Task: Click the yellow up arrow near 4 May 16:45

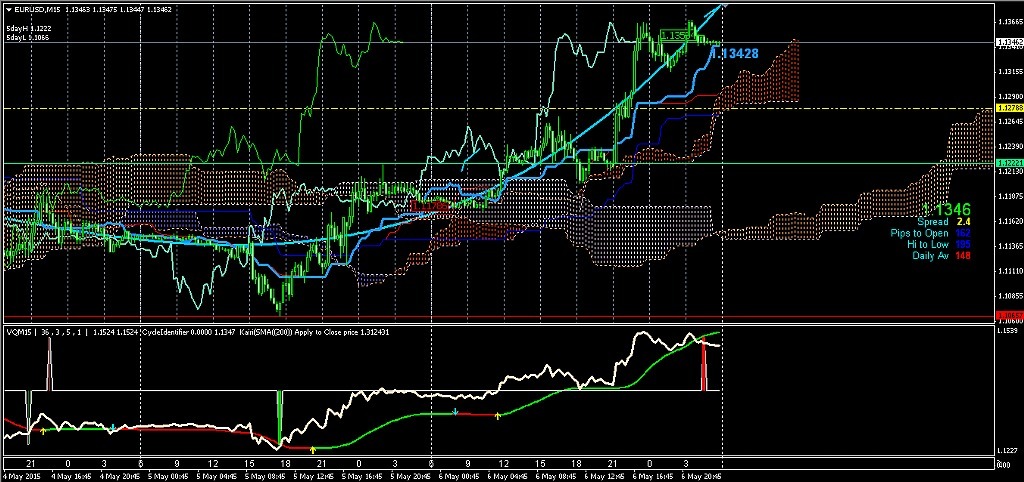Action: tap(44, 430)
